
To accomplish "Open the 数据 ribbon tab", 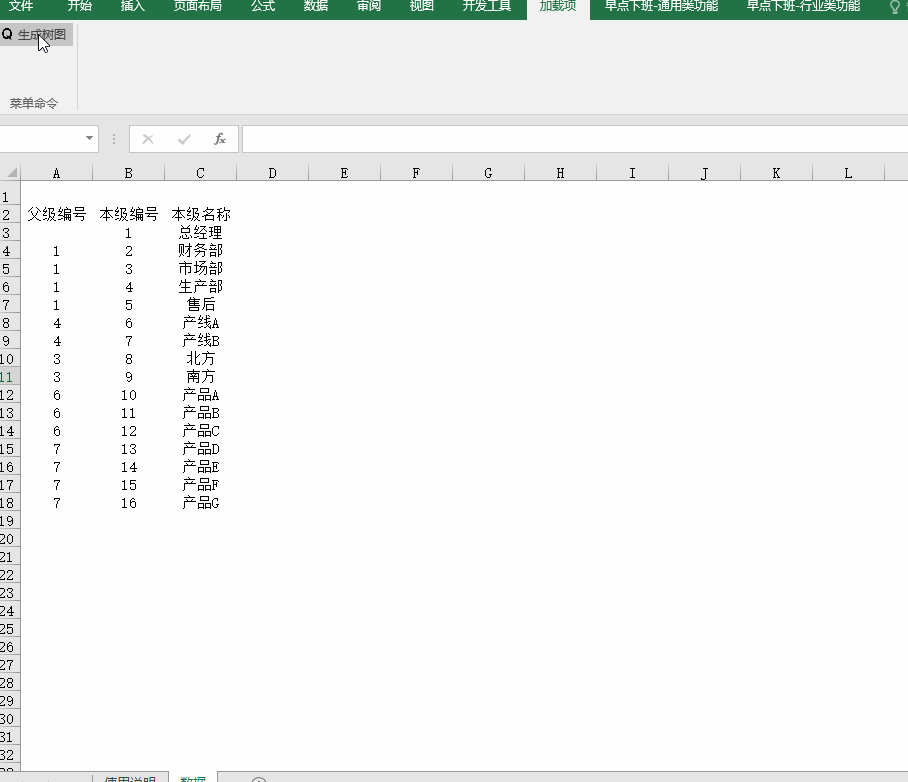I will pos(316,6).
